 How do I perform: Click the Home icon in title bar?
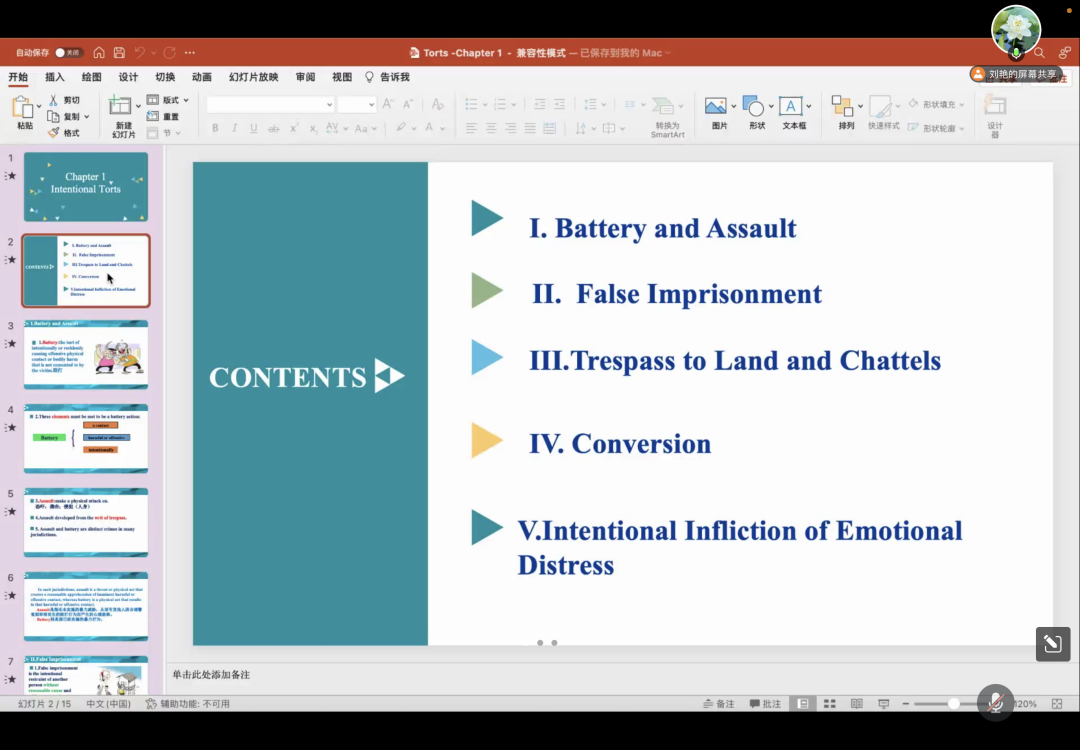point(99,53)
